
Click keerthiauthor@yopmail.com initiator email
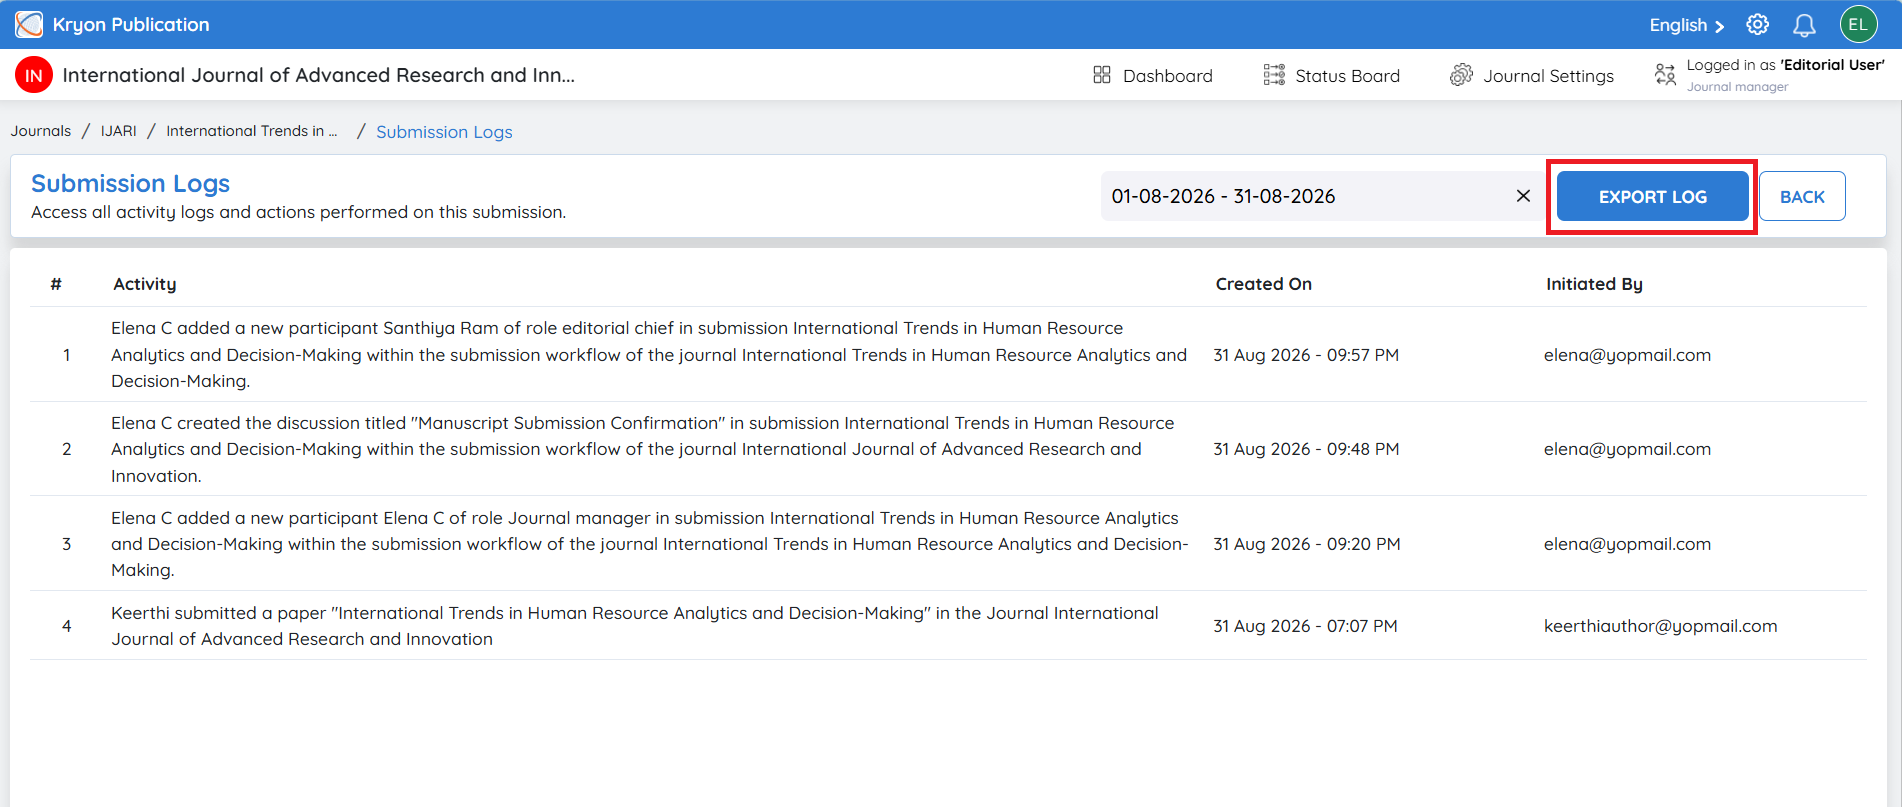click(1660, 626)
